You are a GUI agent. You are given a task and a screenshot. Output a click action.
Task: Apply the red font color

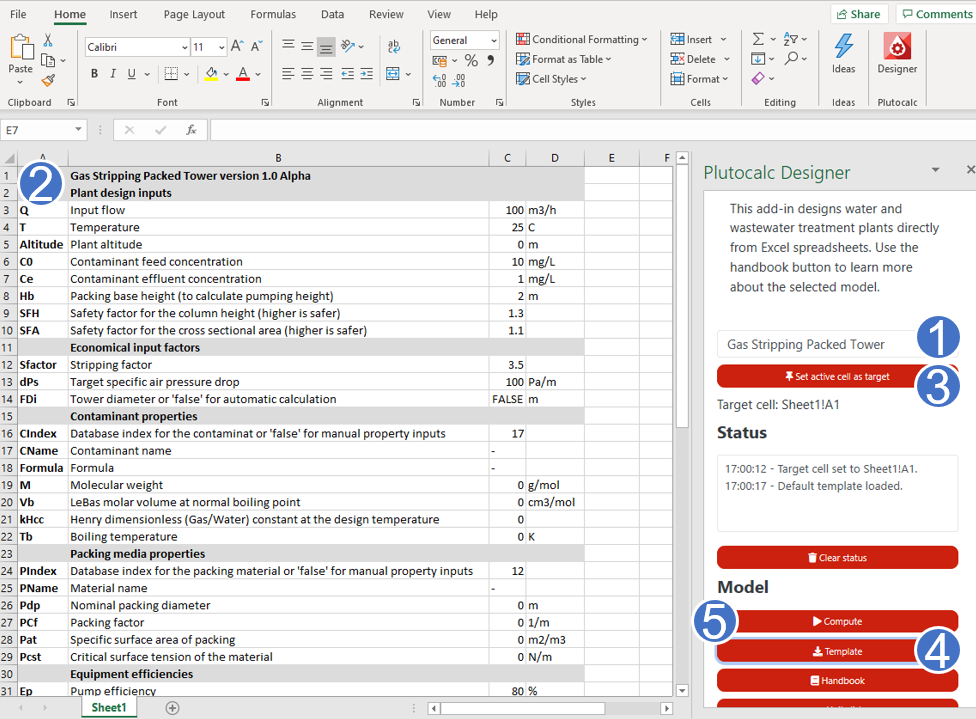coord(243,74)
